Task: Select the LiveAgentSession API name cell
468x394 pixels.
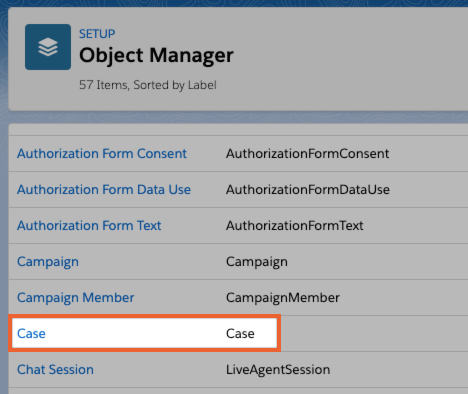Action: click(278, 370)
